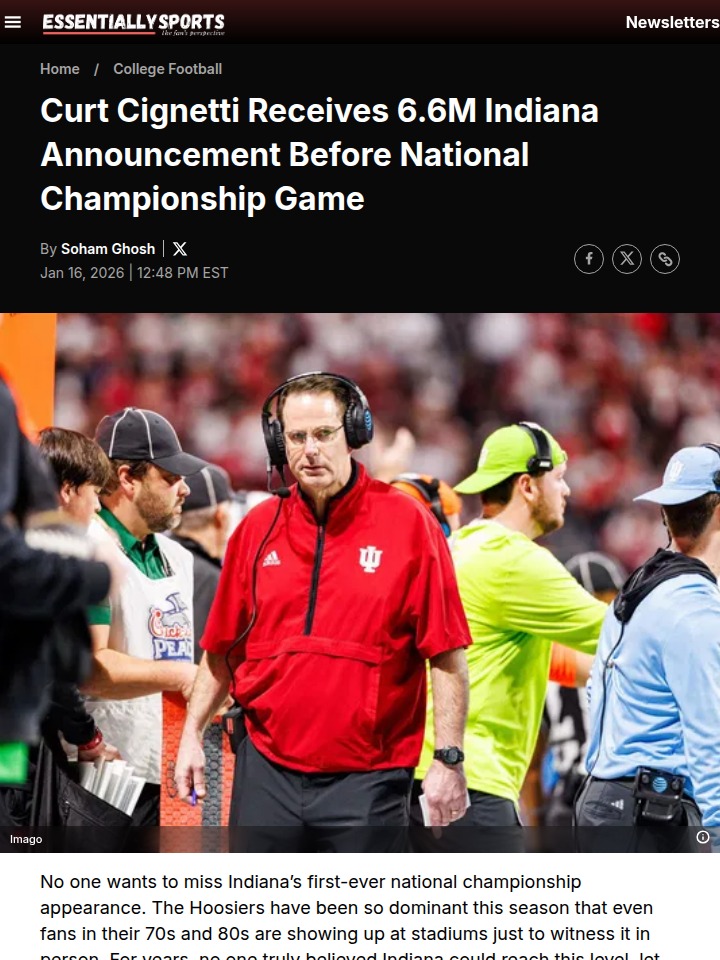This screenshot has height=960, width=720.
Task: Click the Imago photo credit
Action: (x=26, y=839)
